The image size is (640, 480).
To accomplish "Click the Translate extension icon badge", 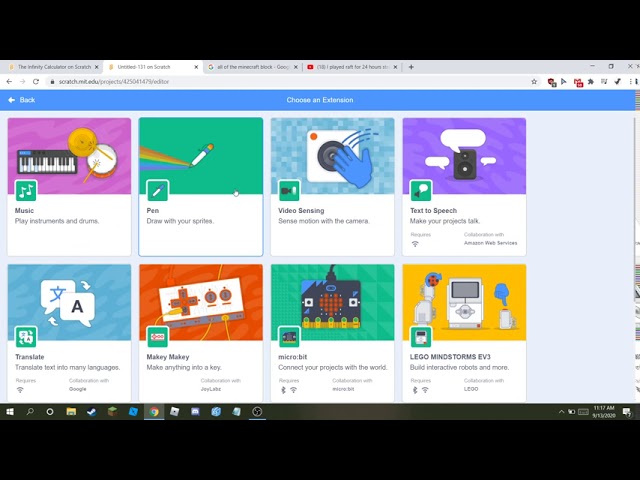I will click(x=26, y=336).
